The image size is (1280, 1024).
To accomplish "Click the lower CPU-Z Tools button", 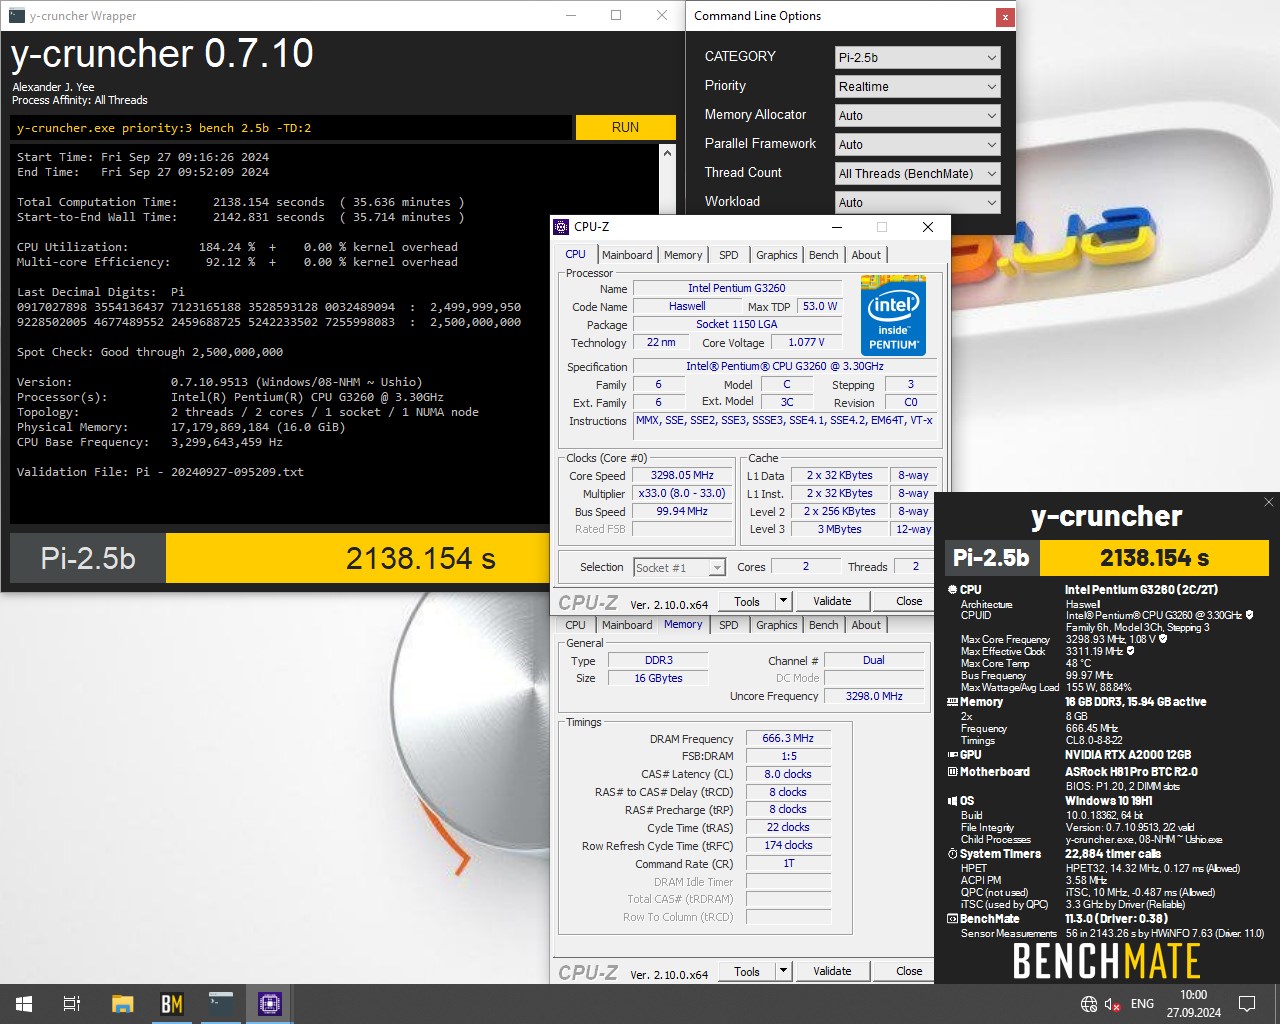I will (x=747, y=971).
